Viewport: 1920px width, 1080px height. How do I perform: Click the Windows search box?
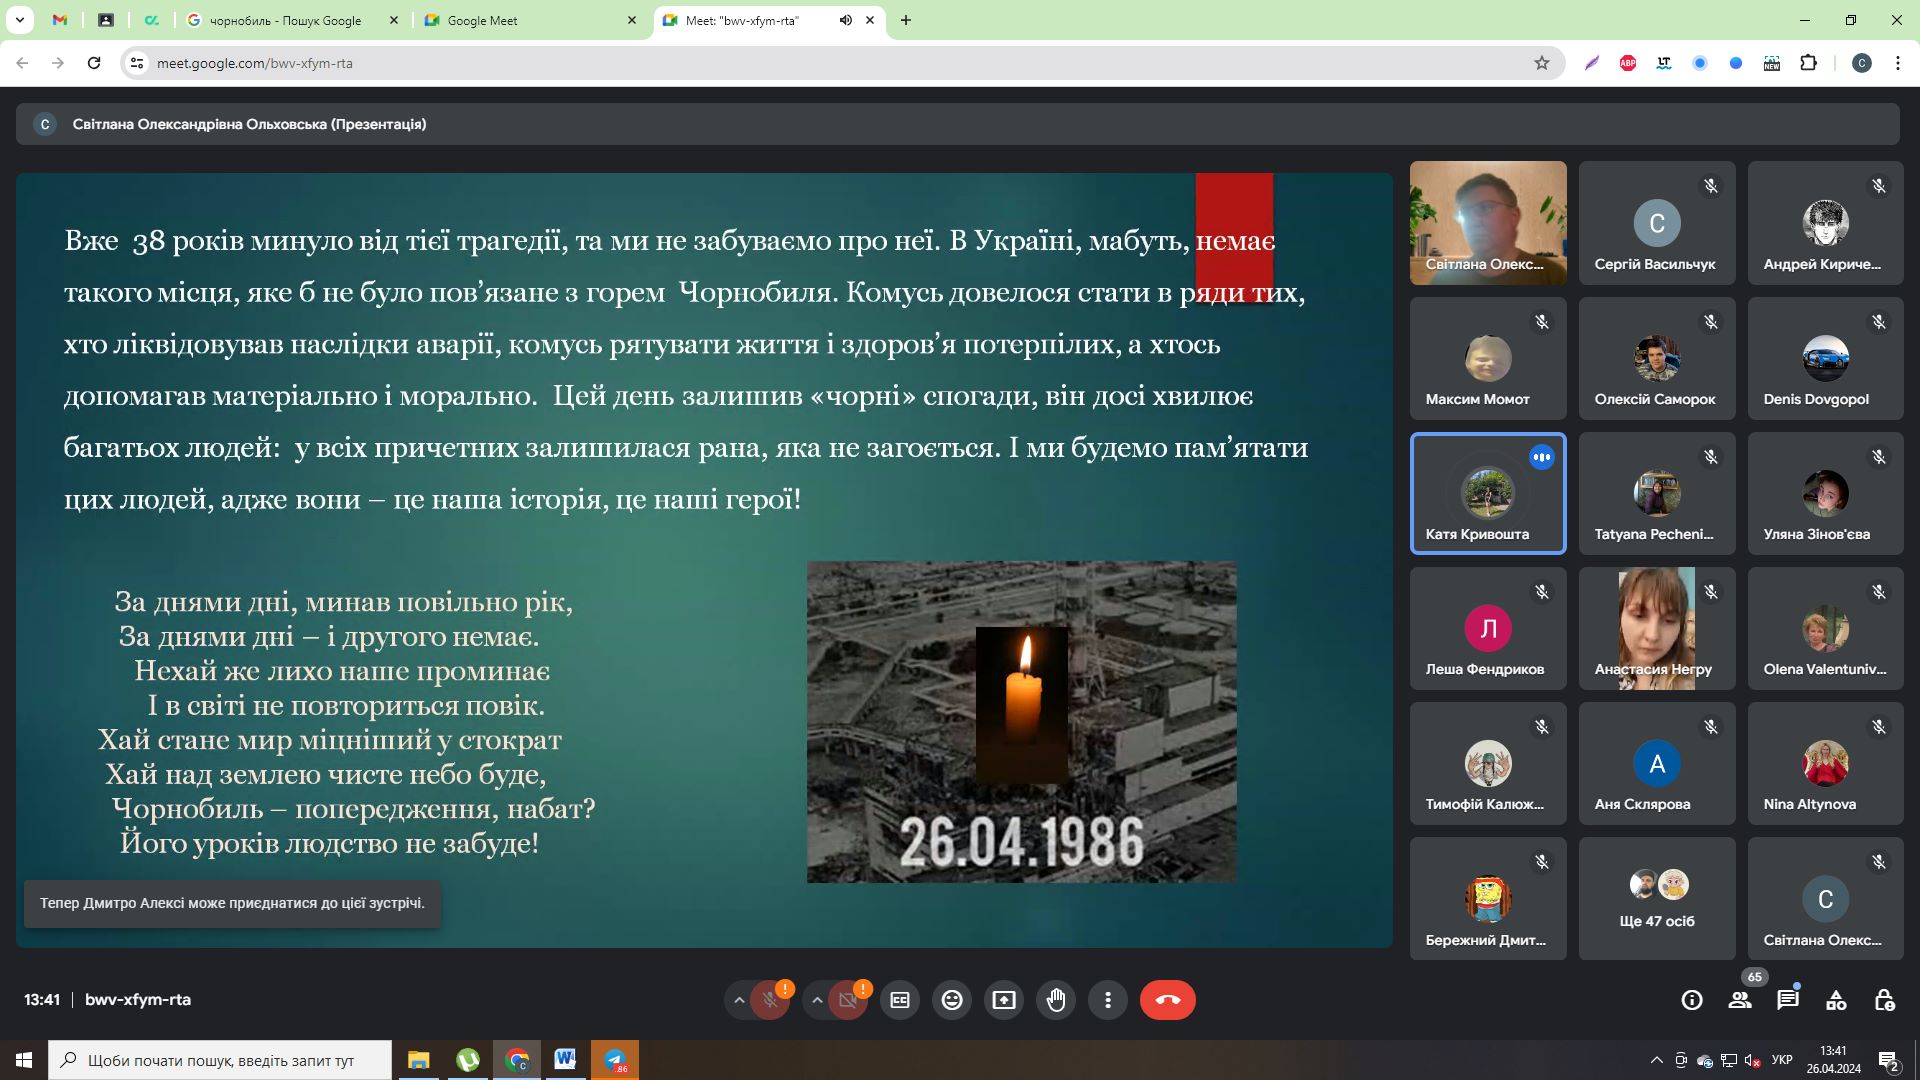(x=220, y=1060)
